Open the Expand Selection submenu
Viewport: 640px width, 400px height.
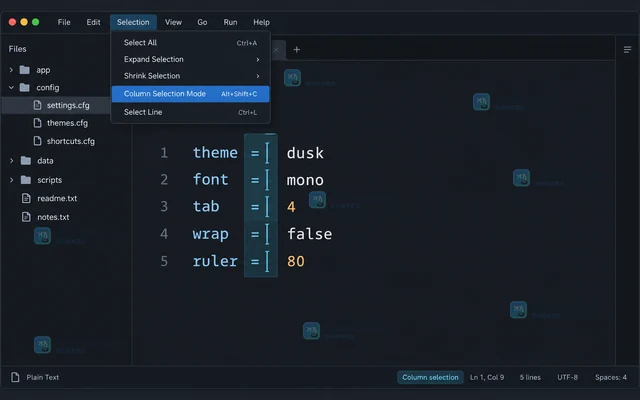(191, 60)
